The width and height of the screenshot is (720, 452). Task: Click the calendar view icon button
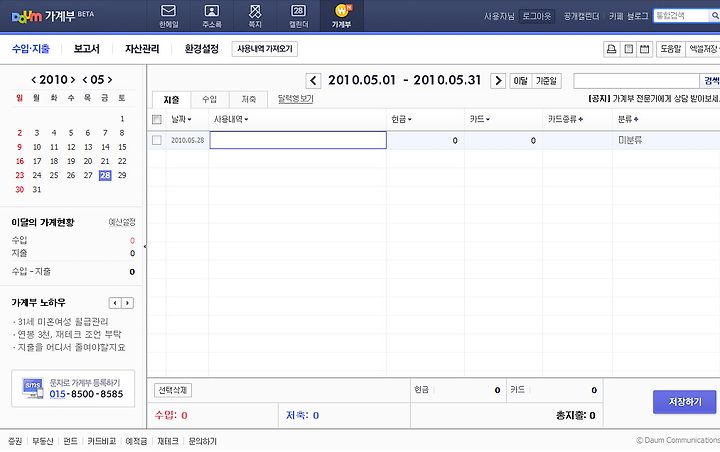click(645, 49)
